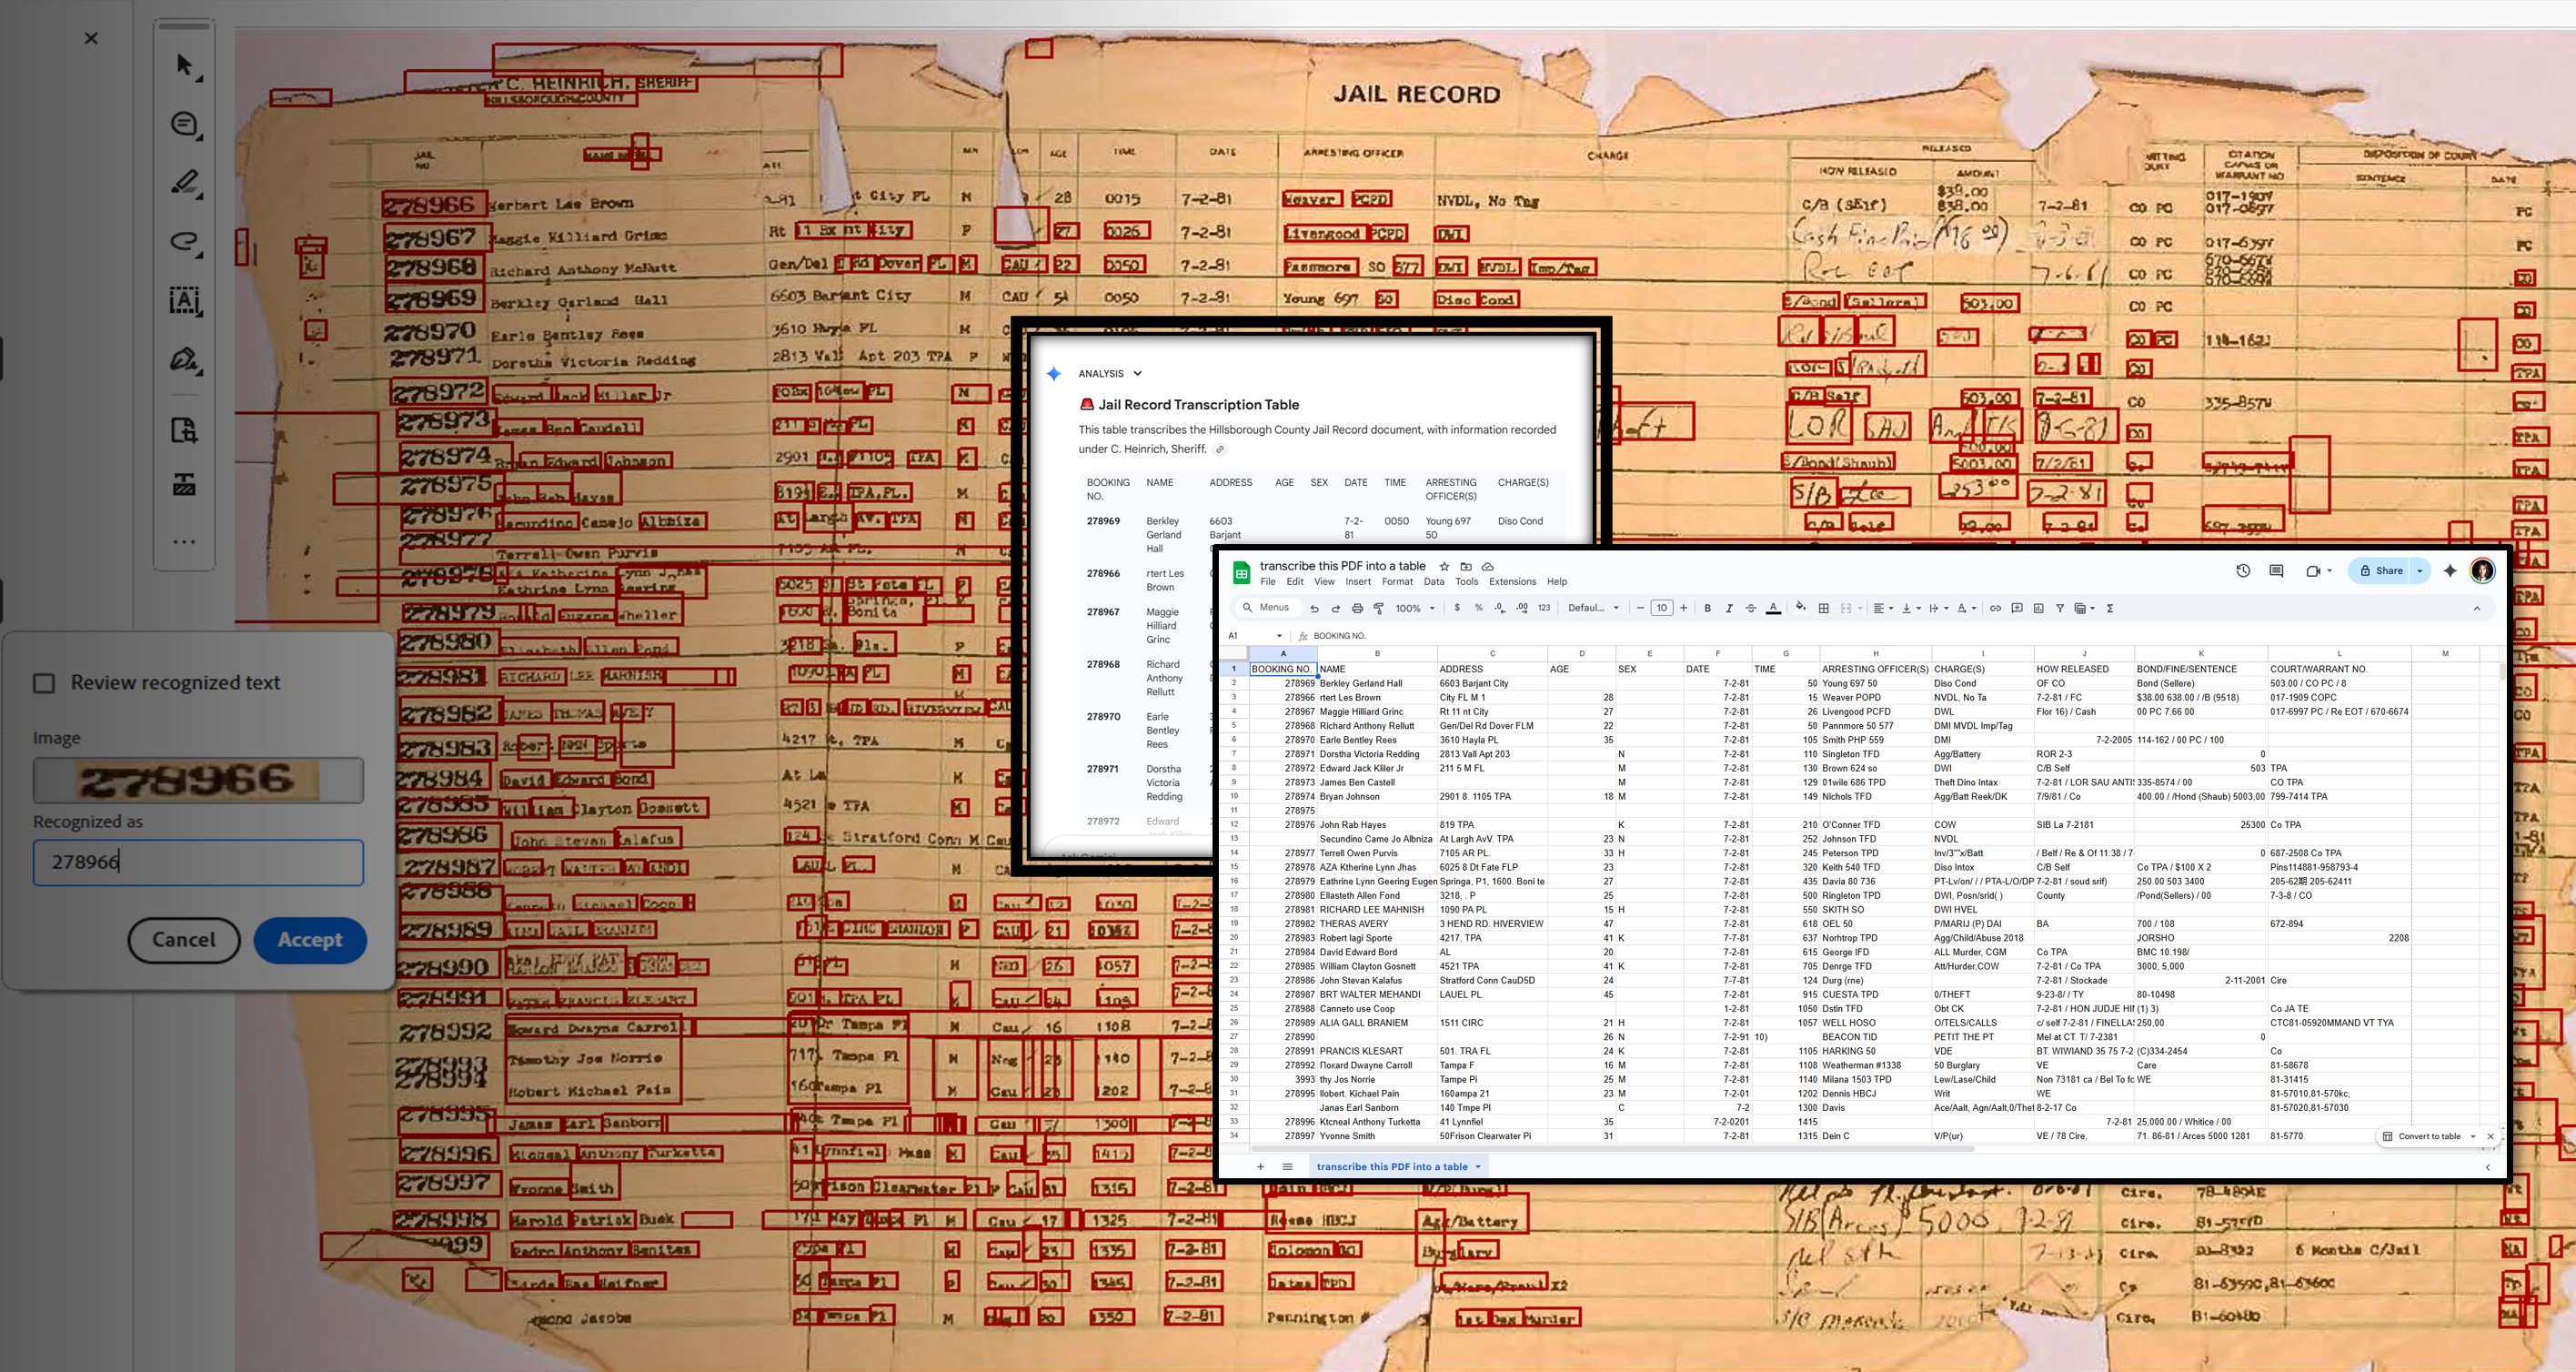Open the text color picker
Viewport: 2576px width, 1372px height.
(x=1773, y=608)
